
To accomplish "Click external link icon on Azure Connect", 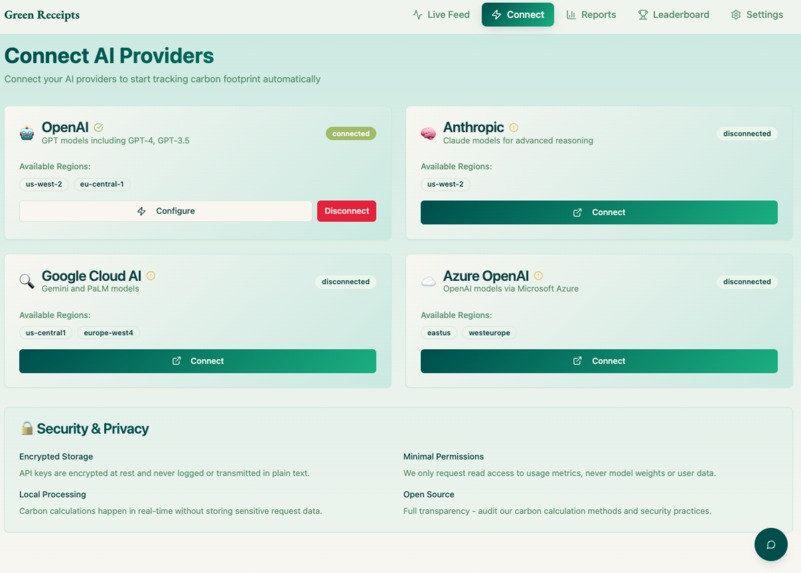I will coord(577,361).
